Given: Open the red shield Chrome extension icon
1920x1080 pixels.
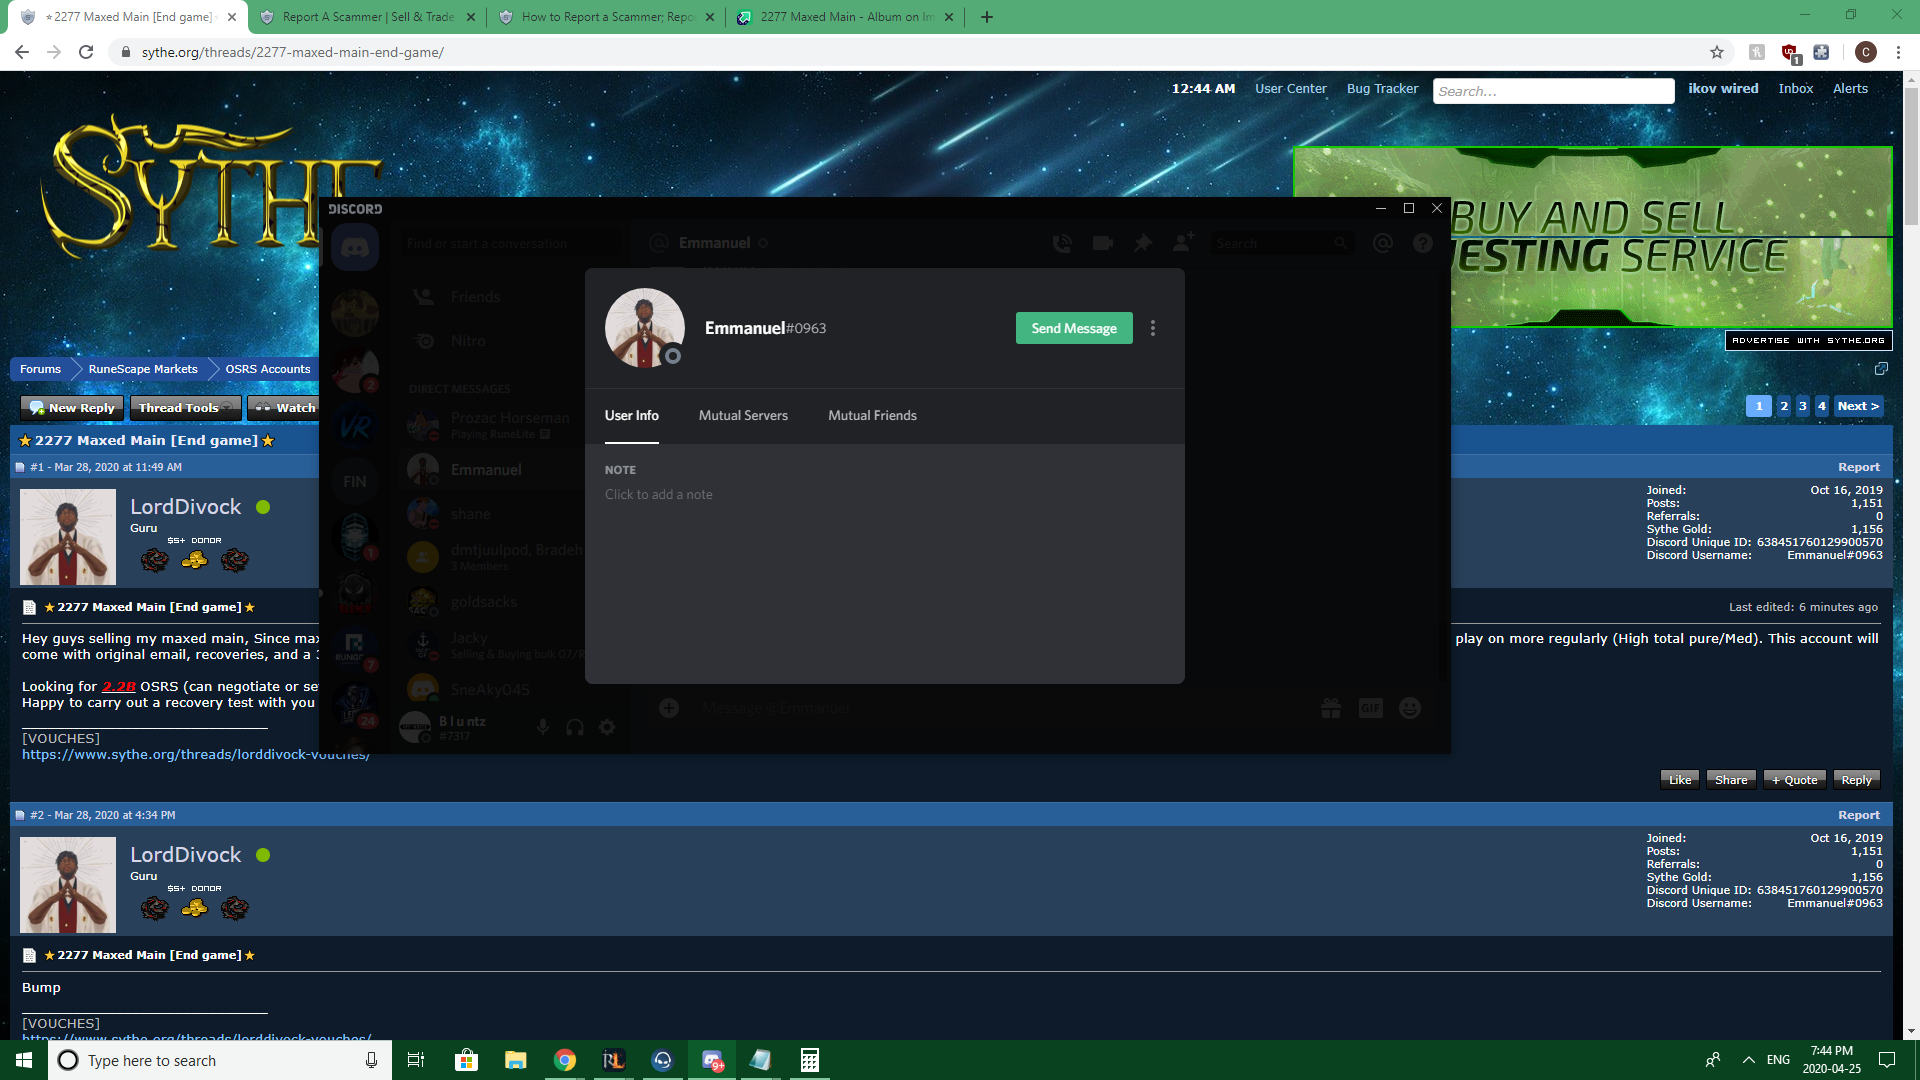Looking at the screenshot, I should [x=1790, y=52].
